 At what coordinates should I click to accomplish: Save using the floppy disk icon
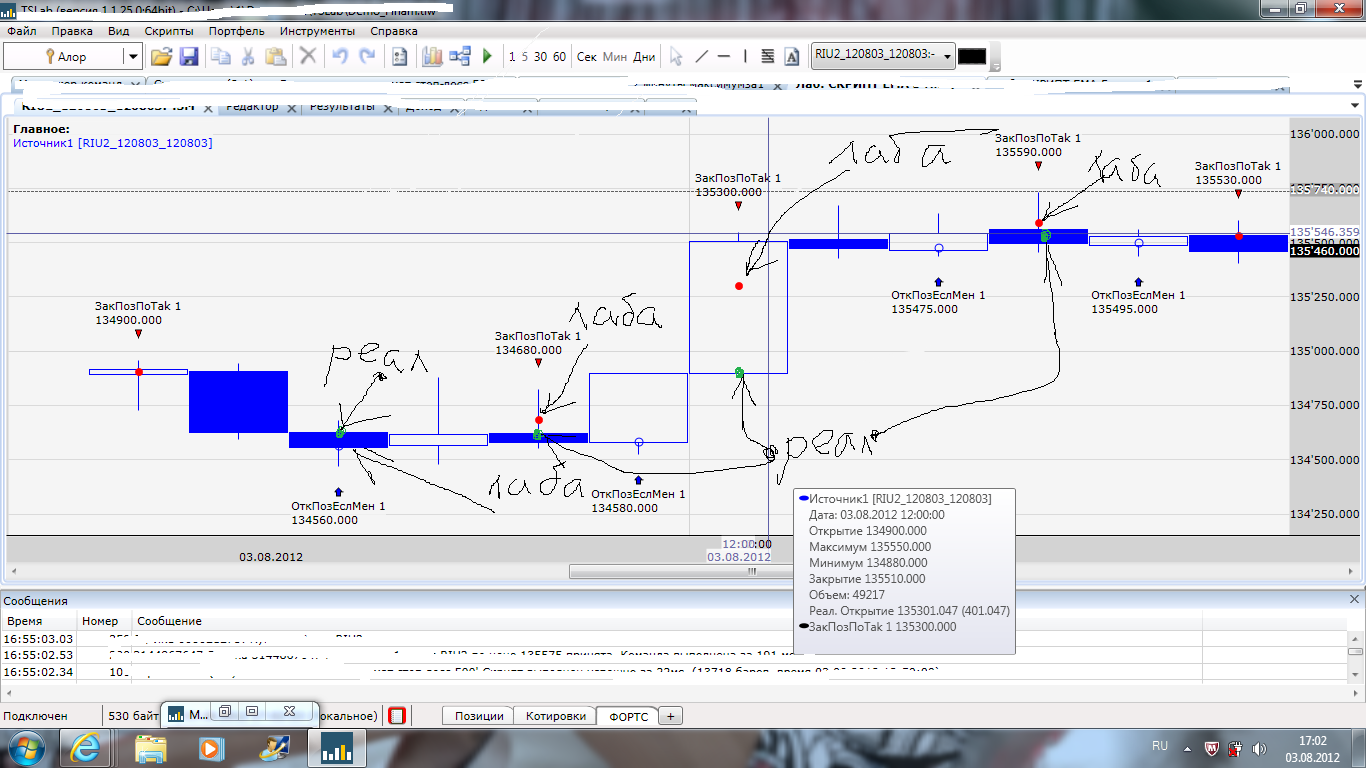pos(188,56)
